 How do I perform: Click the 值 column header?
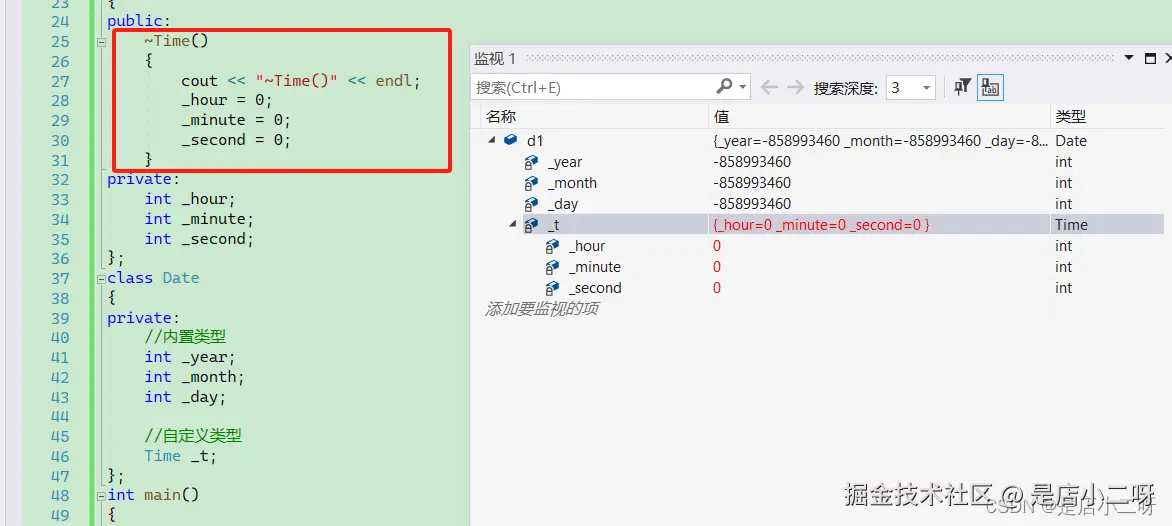pos(721,117)
